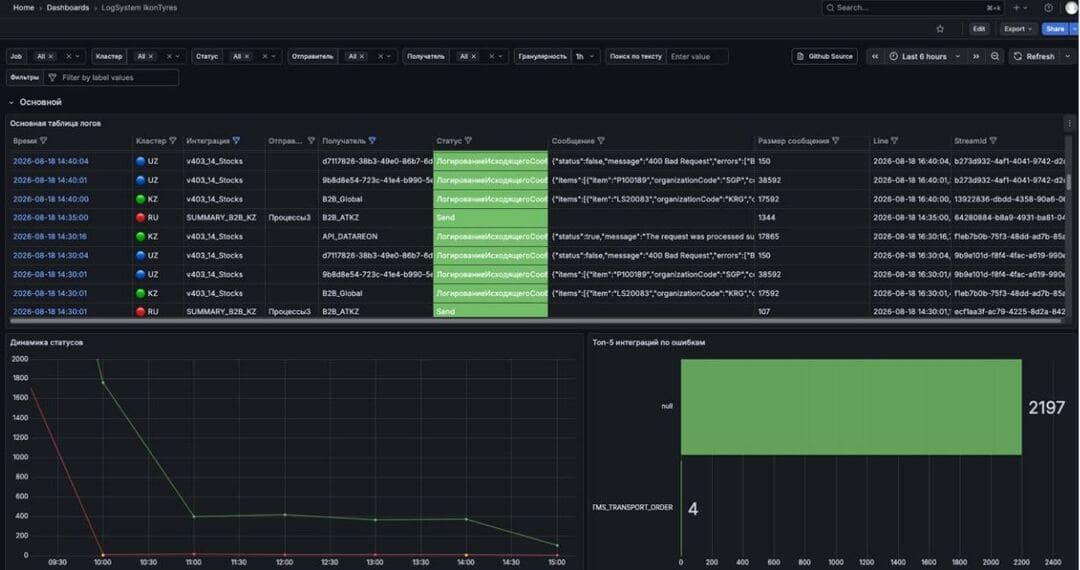This screenshot has height=570, width=1080.
Task: Select the message size cell 1344
Action: click(x=812, y=218)
